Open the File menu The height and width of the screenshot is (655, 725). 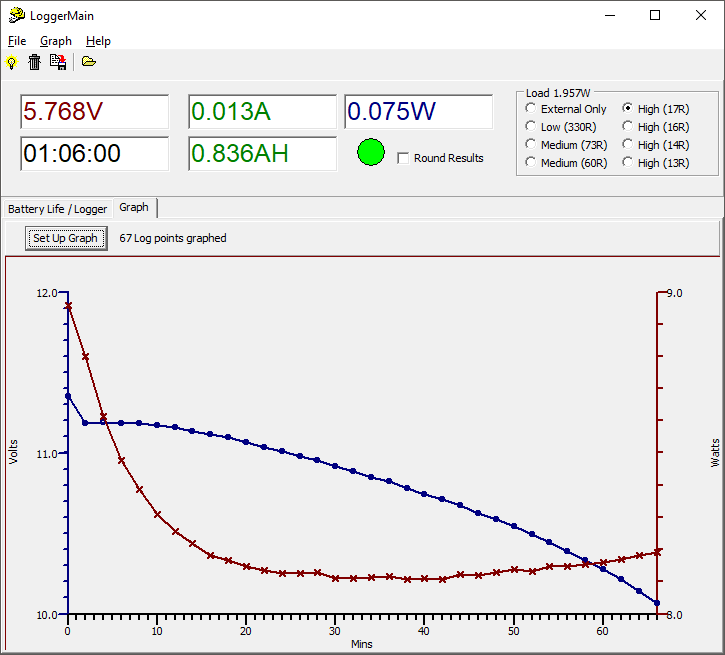tap(17, 41)
